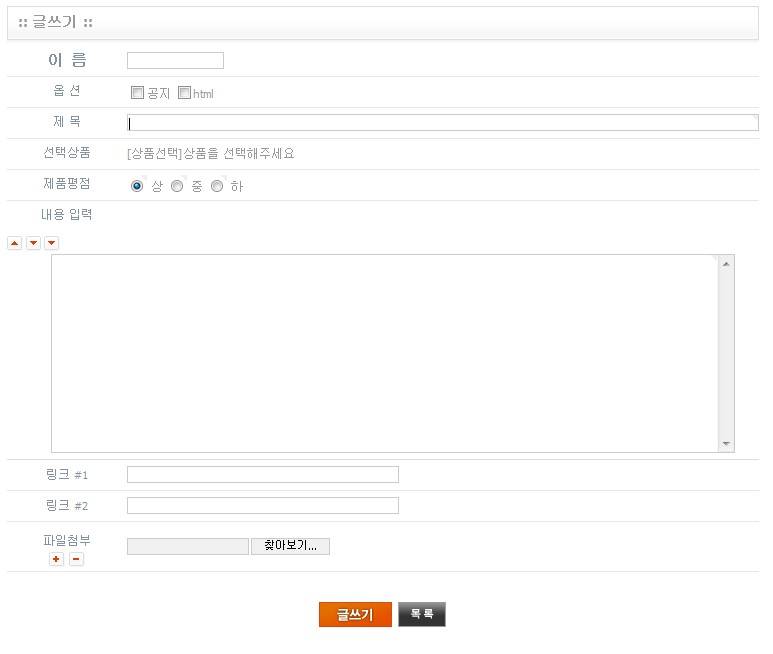The image size is (773, 654).
Task: Click the 찾아보기... browse button
Action: 290,546
